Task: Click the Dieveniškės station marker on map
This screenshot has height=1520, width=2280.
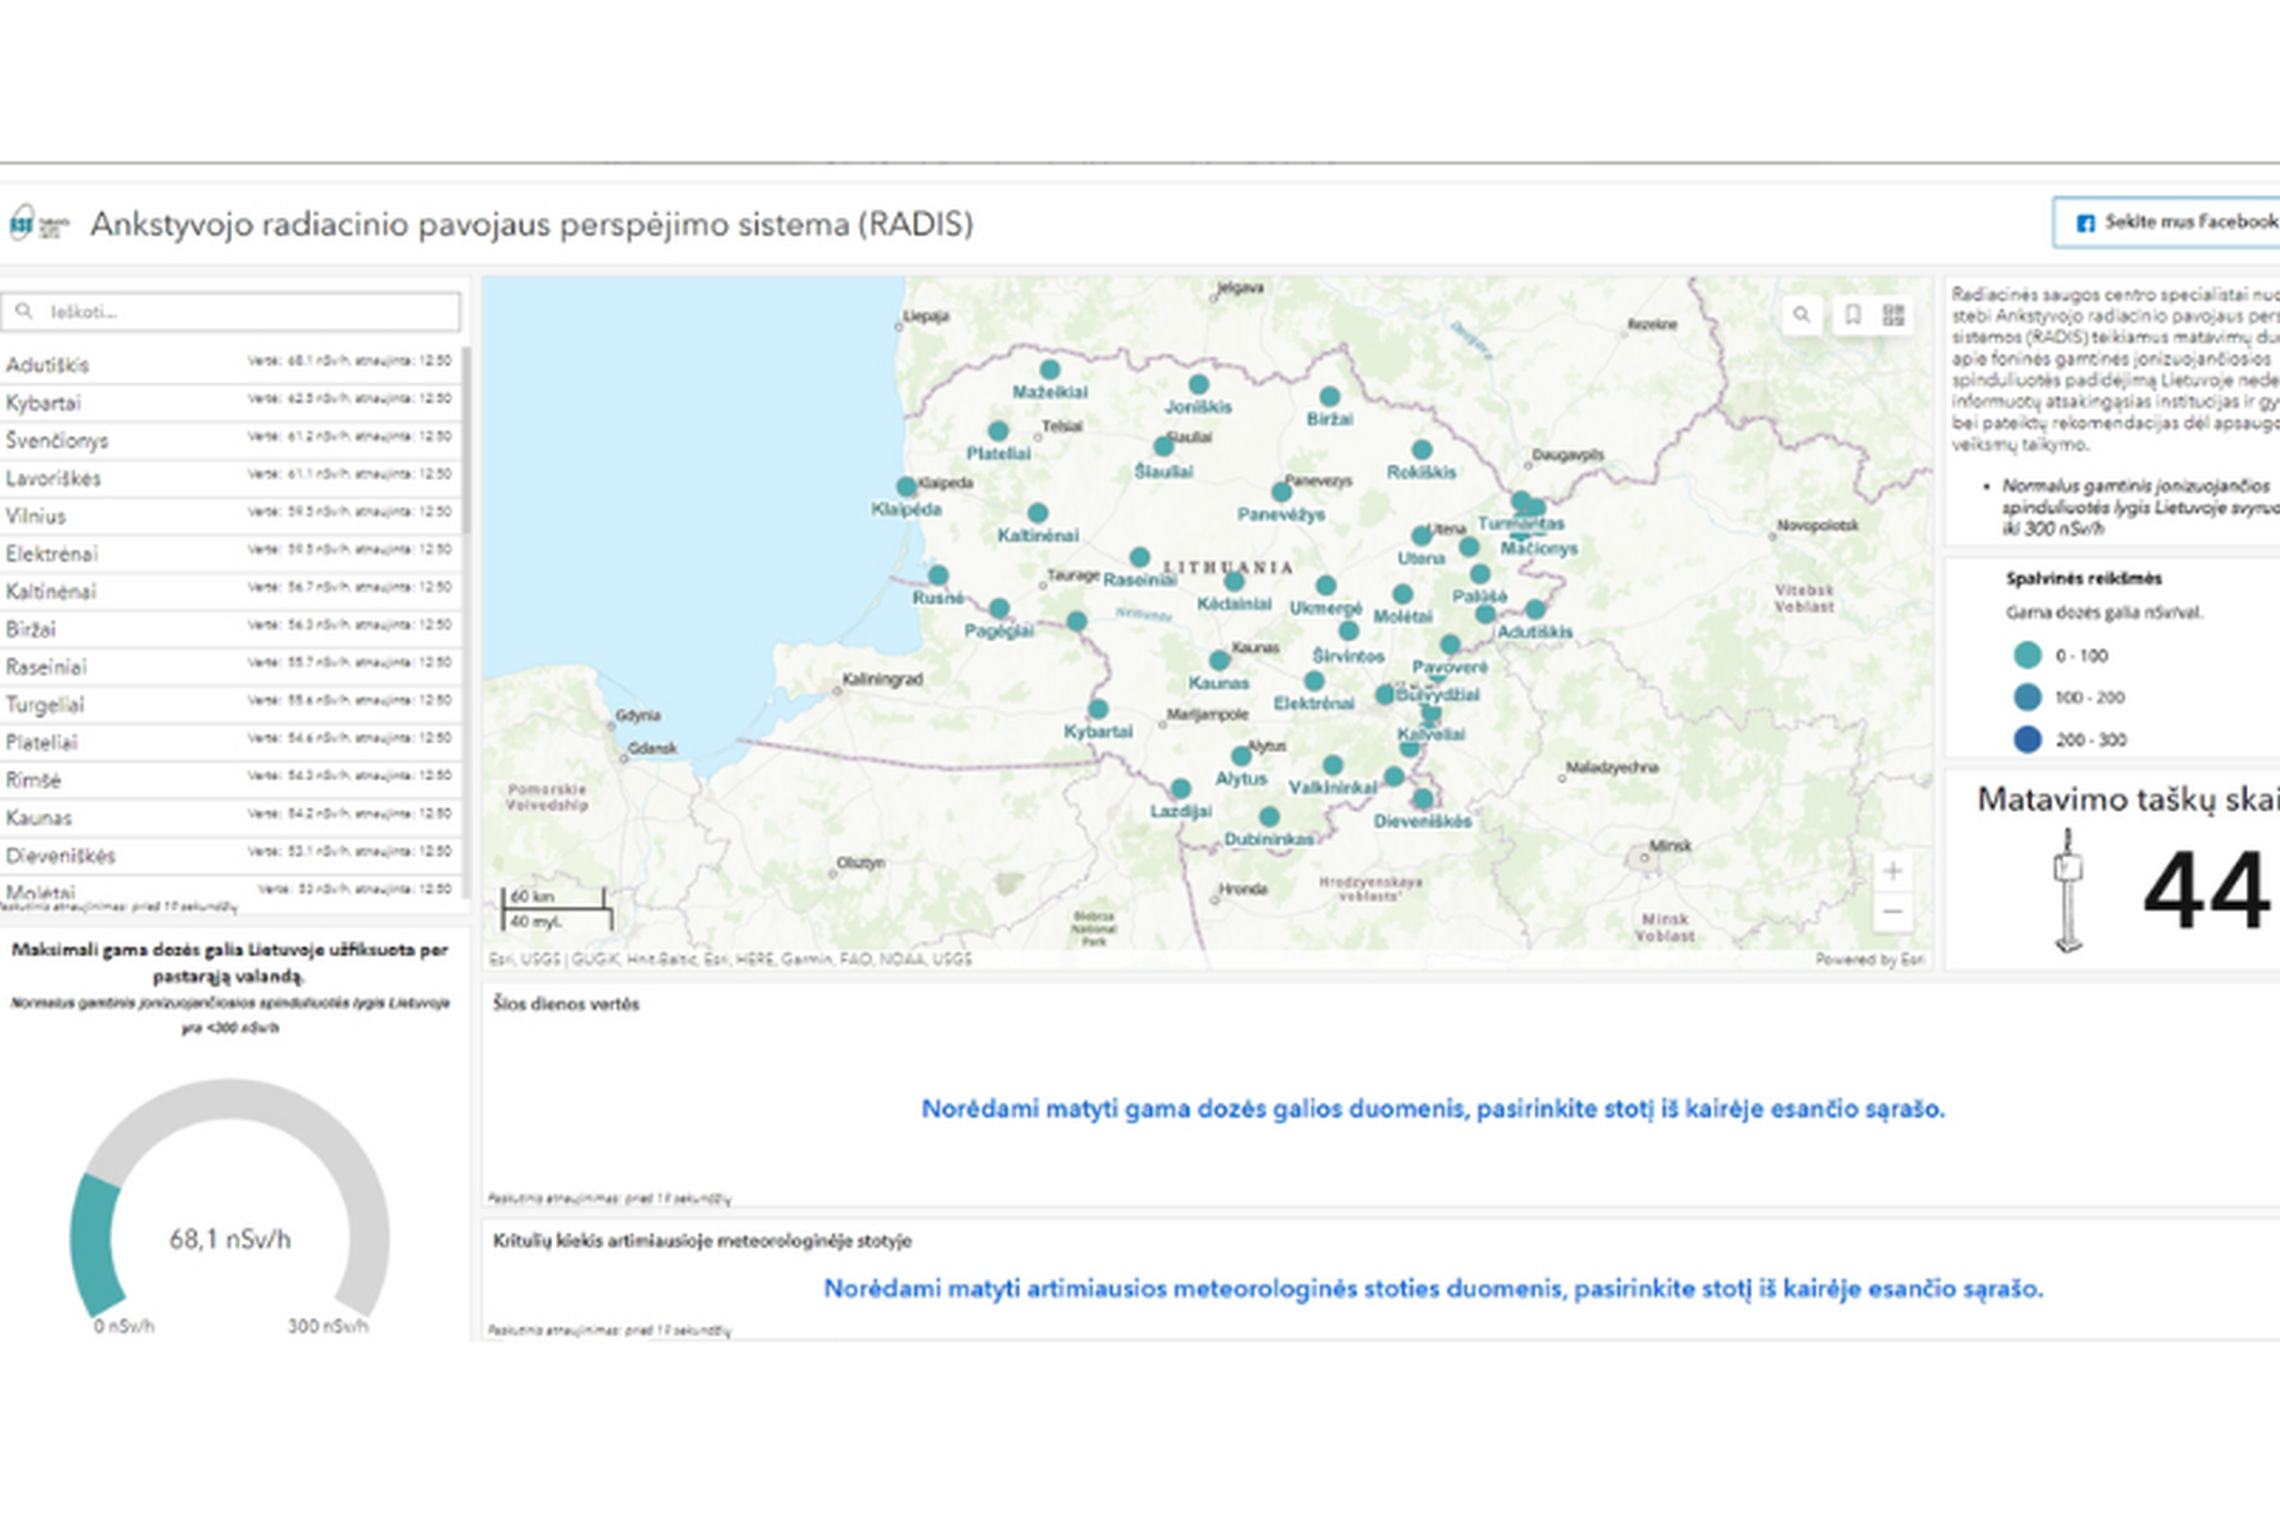Action: click(1422, 799)
